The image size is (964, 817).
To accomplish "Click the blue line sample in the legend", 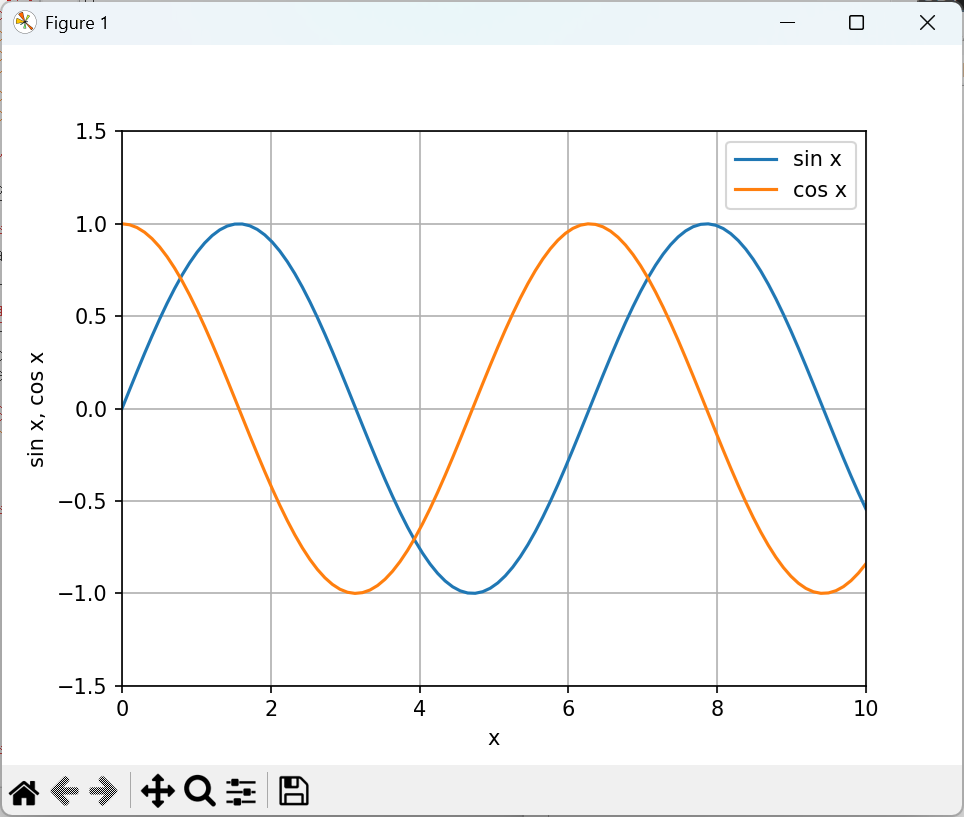I will [x=756, y=159].
